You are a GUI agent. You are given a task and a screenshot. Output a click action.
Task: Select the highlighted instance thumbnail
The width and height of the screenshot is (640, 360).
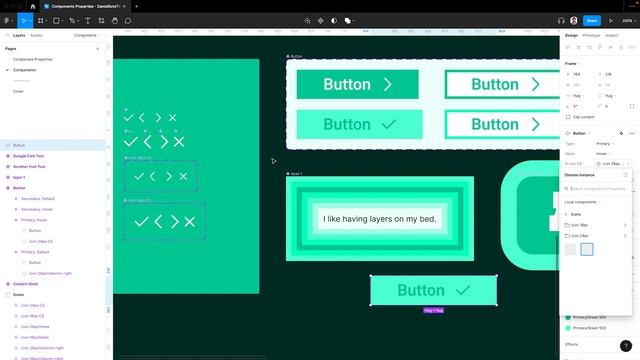pos(587,249)
